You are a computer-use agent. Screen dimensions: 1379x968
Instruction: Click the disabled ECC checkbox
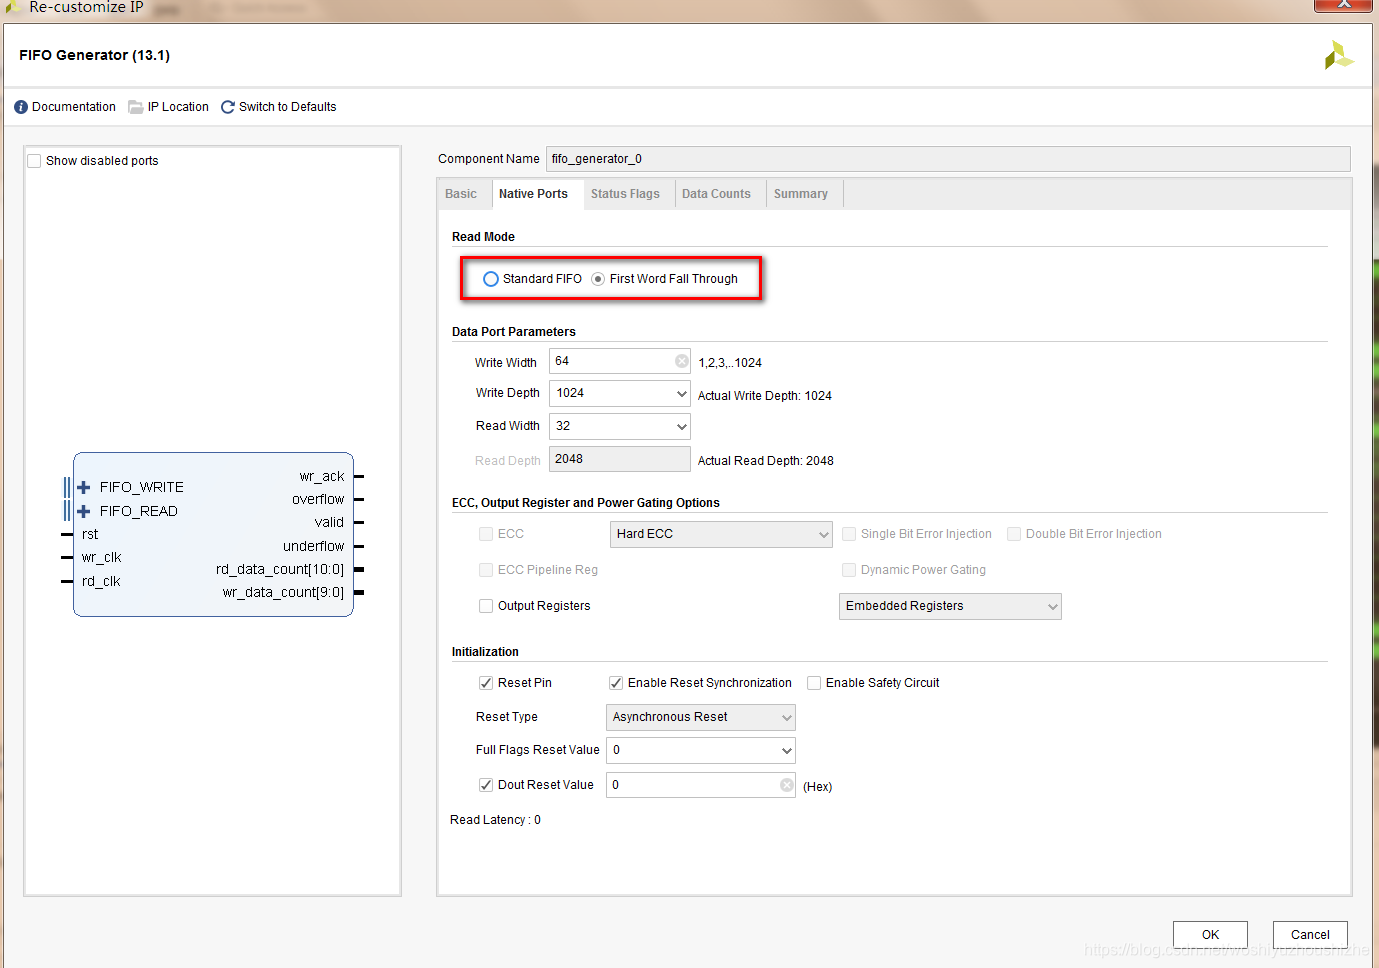(x=486, y=534)
